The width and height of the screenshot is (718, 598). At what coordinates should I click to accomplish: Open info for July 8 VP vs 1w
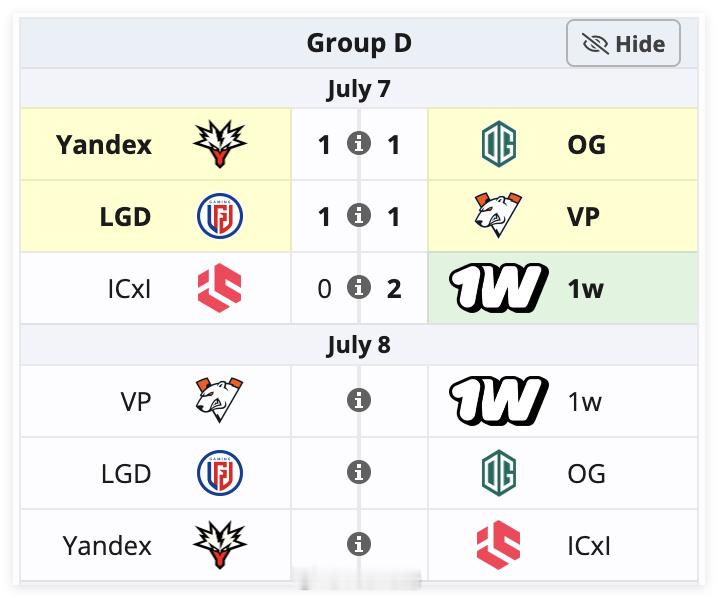pyautogui.click(x=359, y=400)
